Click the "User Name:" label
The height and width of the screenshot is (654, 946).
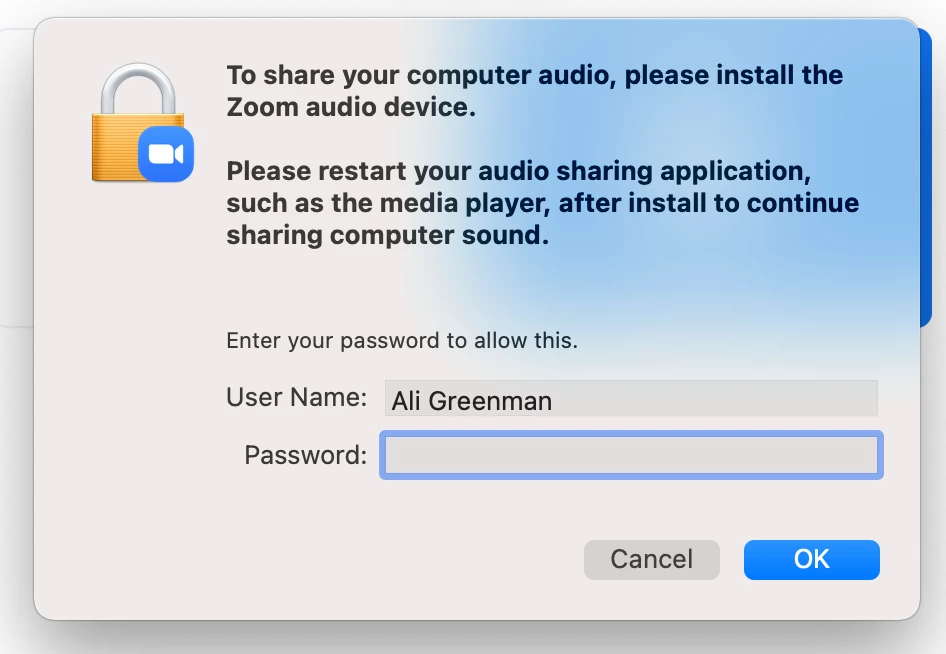pyautogui.click(x=297, y=398)
